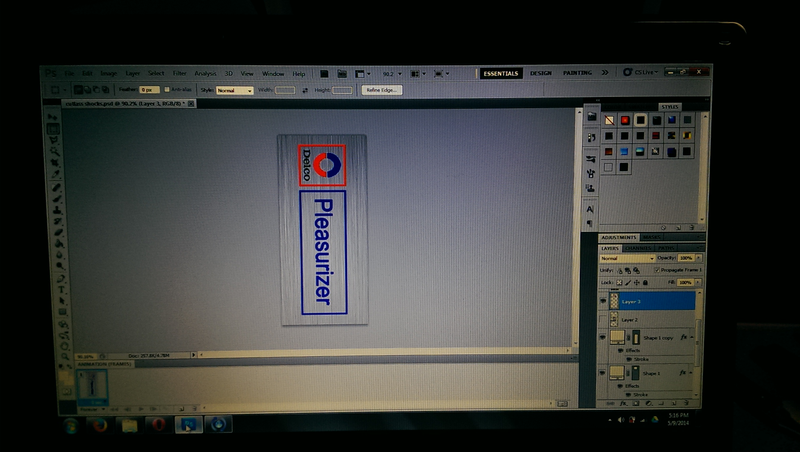
Task: Select the Pen tool
Action: [61, 279]
